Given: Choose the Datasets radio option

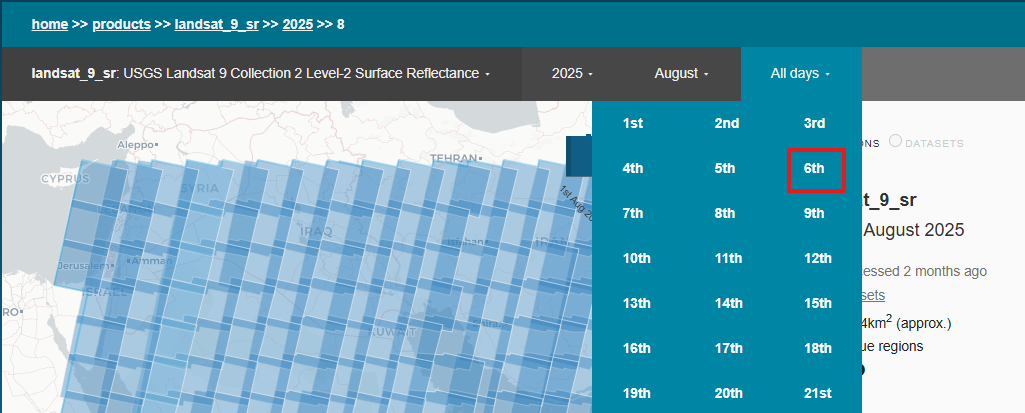Looking at the screenshot, I should 896,141.
